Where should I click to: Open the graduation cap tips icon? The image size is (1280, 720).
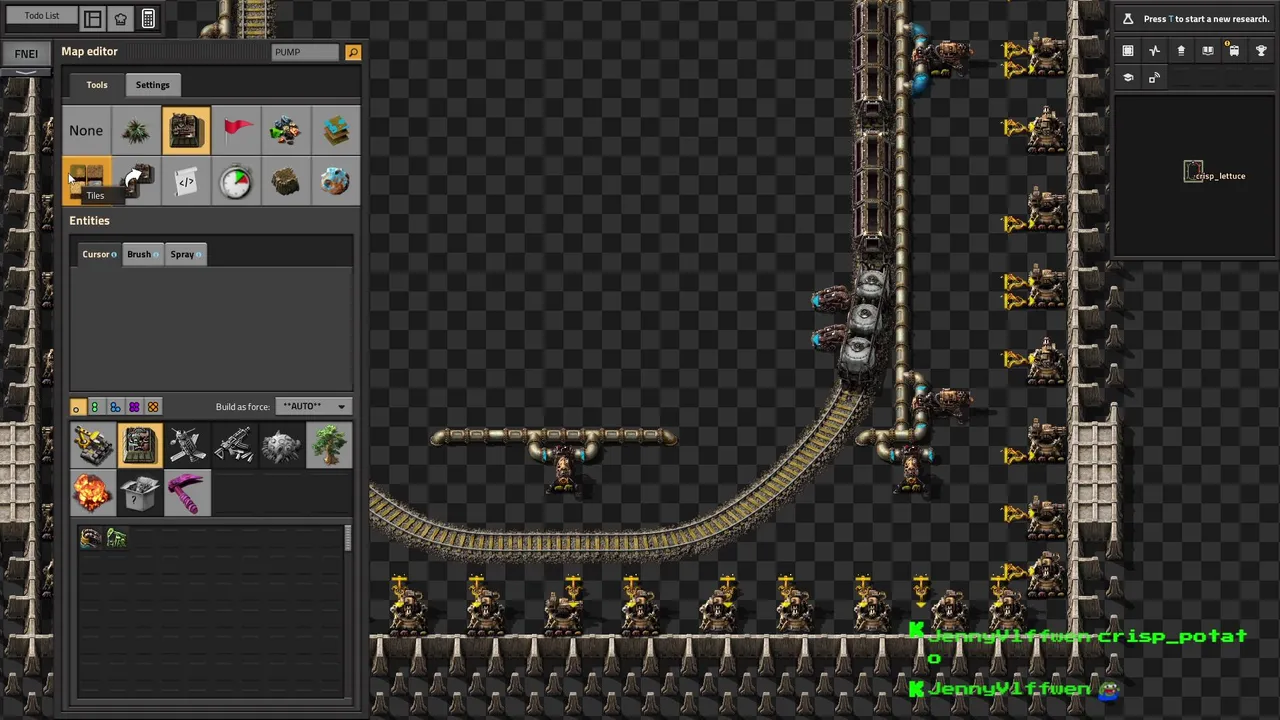[1128, 78]
